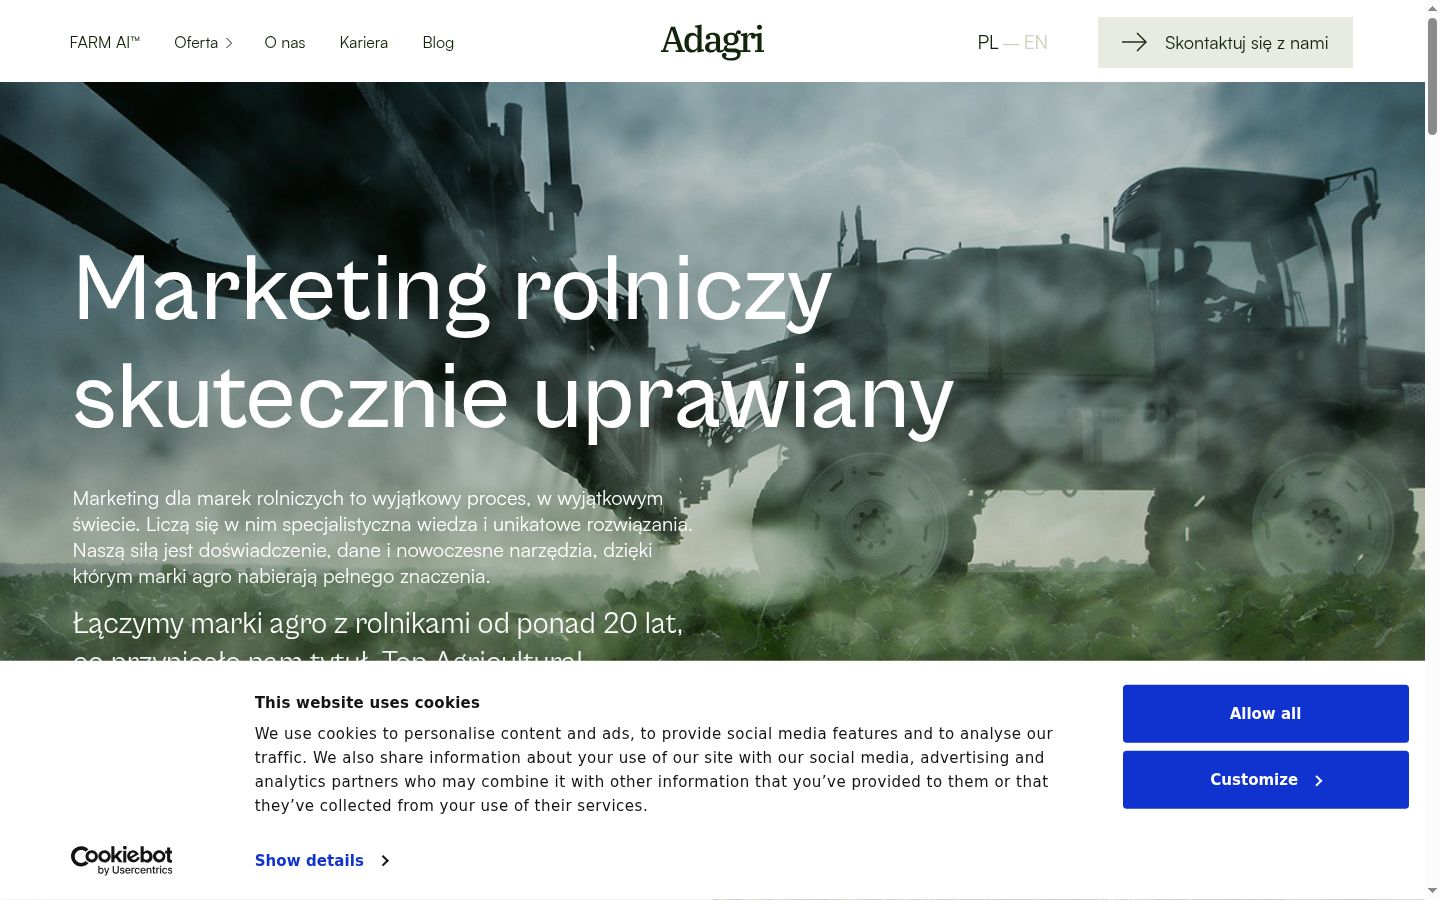Click the Customize chevron arrow
The width and height of the screenshot is (1440, 900).
coord(1318,780)
